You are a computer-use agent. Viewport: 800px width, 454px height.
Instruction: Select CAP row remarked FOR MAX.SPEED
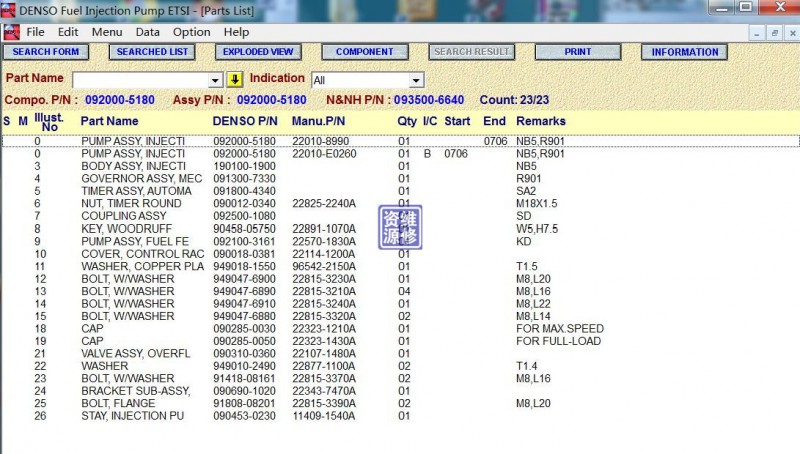pos(401,329)
